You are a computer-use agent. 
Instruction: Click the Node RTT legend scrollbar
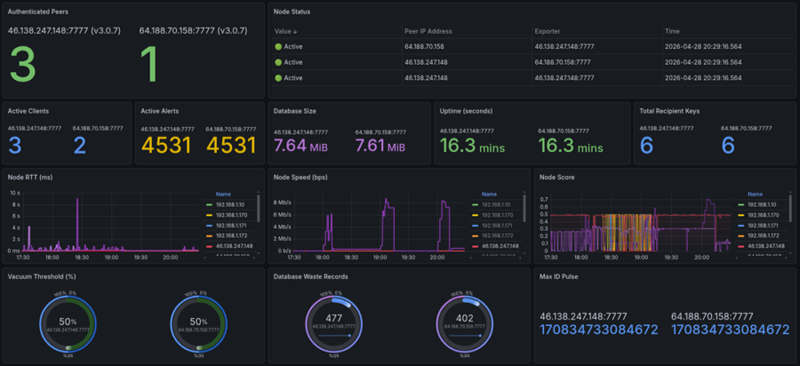pos(258,208)
